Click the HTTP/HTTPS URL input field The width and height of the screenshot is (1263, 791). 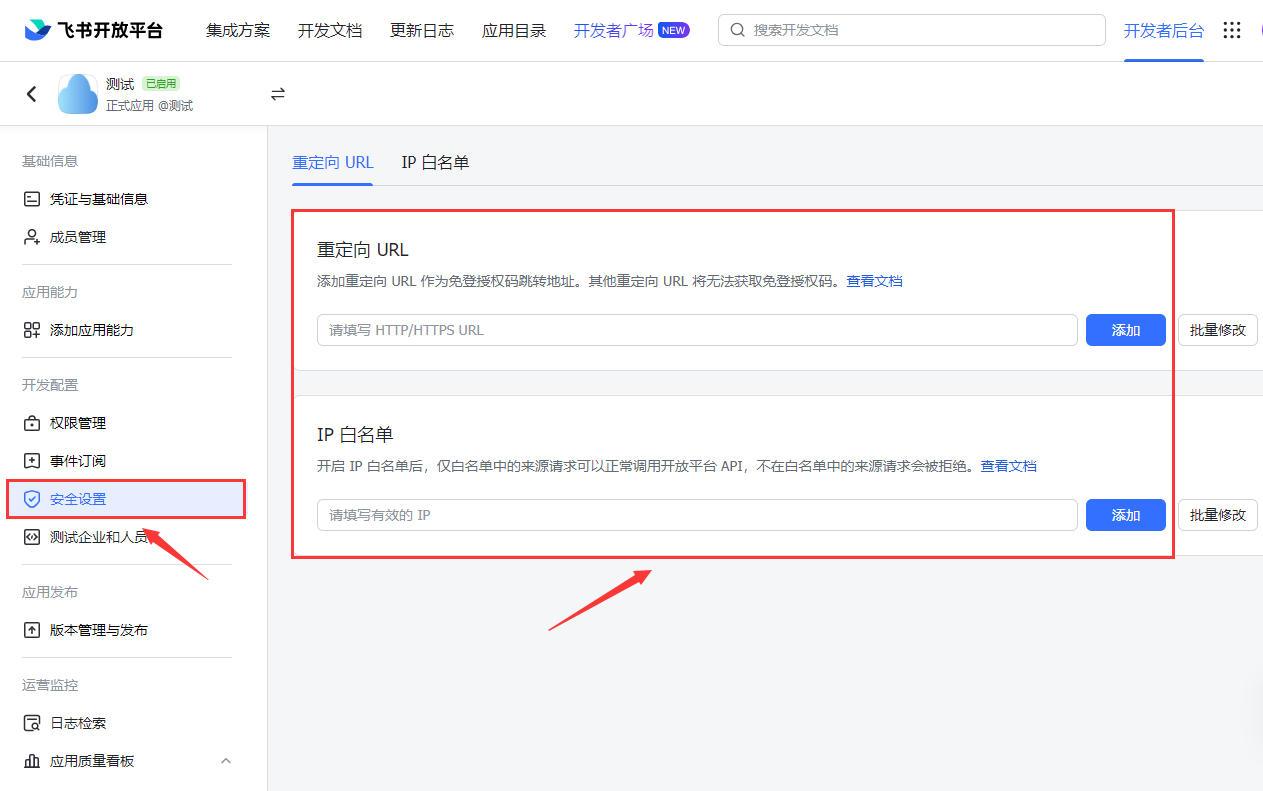click(696, 330)
